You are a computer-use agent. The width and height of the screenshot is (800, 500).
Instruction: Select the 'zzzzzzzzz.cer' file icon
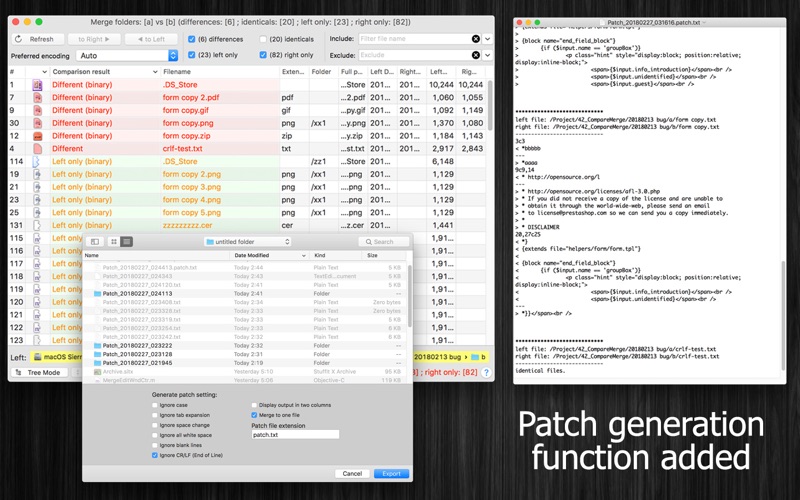point(37,225)
